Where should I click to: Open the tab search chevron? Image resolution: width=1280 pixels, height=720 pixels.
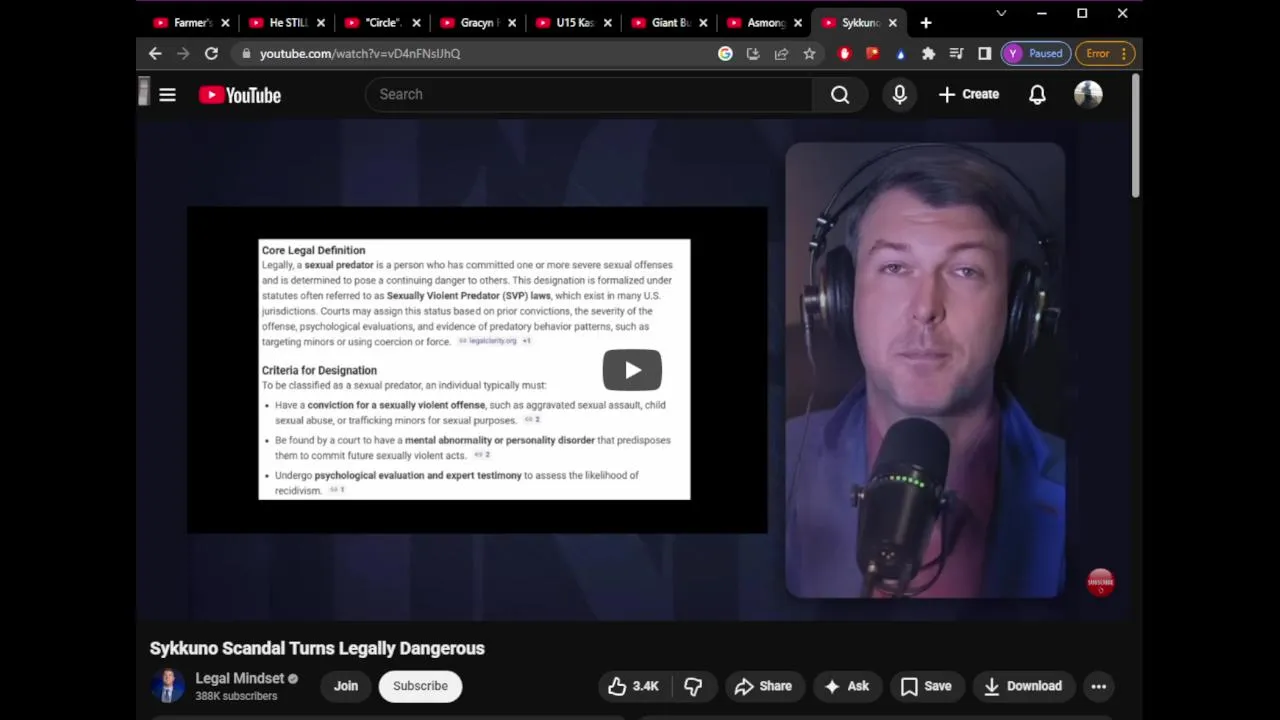(1001, 14)
